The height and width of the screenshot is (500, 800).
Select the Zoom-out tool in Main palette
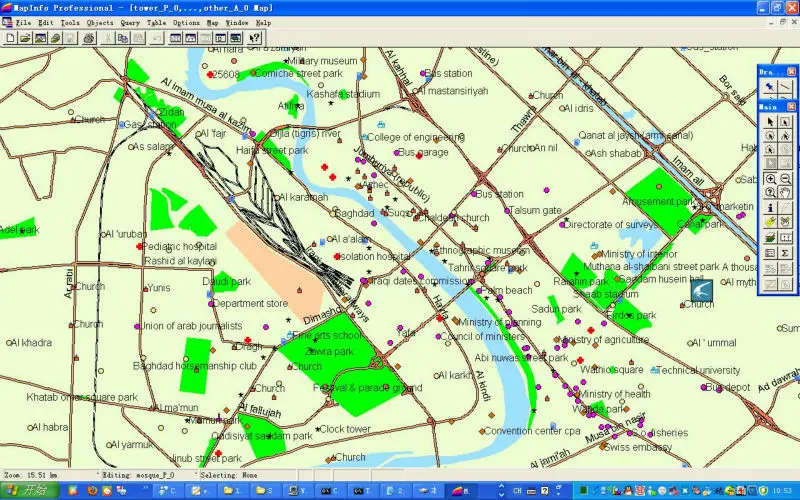785,178
